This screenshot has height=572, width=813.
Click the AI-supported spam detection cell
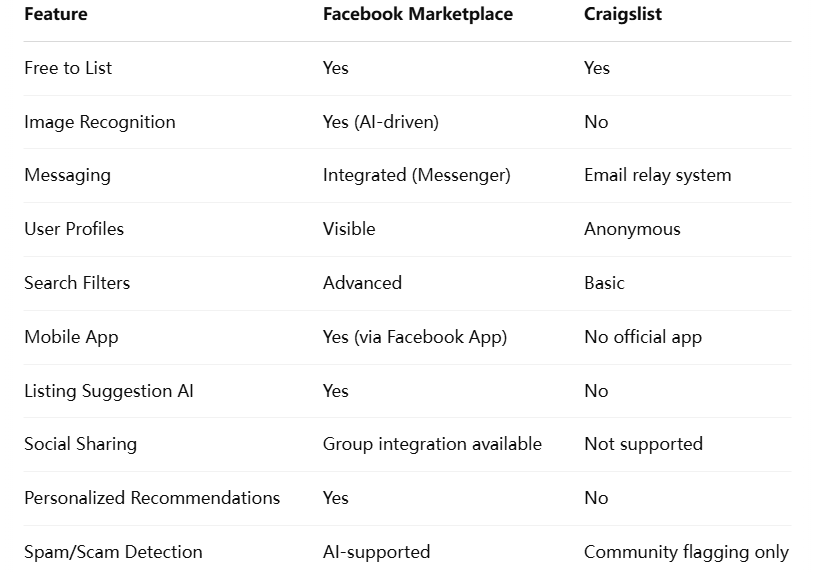376,552
